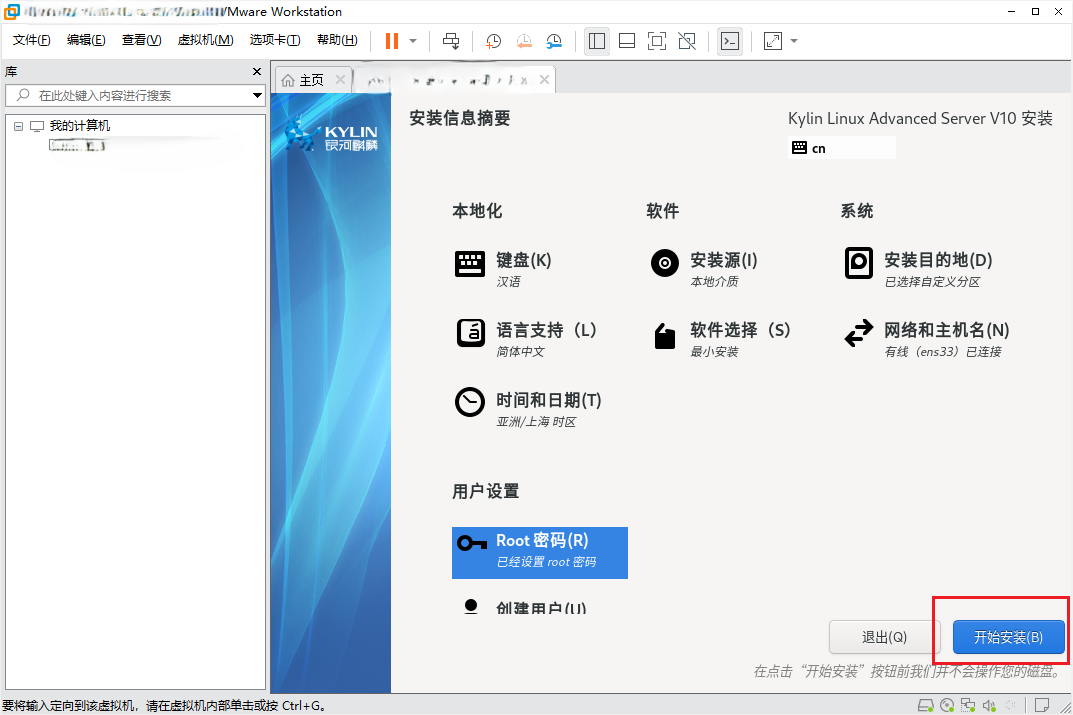Click the language icon beside 语言支持
The height and width of the screenshot is (715, 1073).
[470, 333]
